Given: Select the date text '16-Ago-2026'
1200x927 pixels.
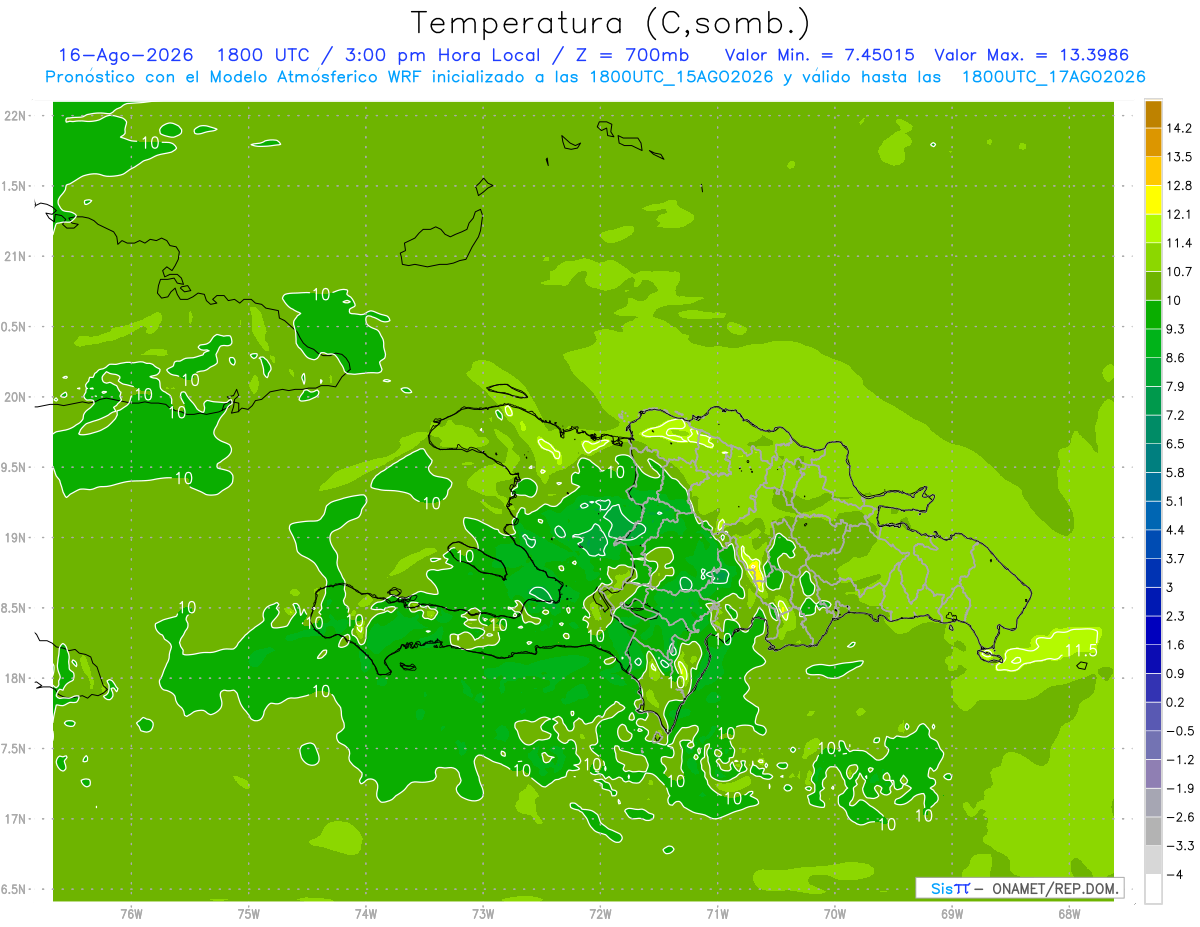Looking at the screenshot, I should click(x=126, y=55).
